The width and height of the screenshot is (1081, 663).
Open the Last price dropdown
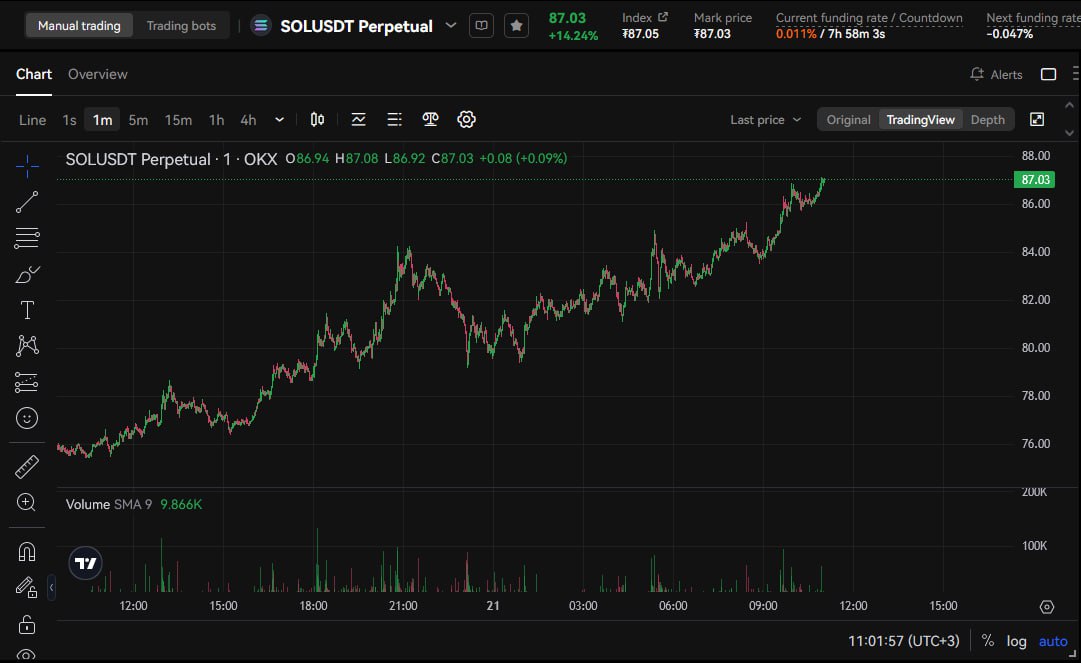(x=765, y=119)
